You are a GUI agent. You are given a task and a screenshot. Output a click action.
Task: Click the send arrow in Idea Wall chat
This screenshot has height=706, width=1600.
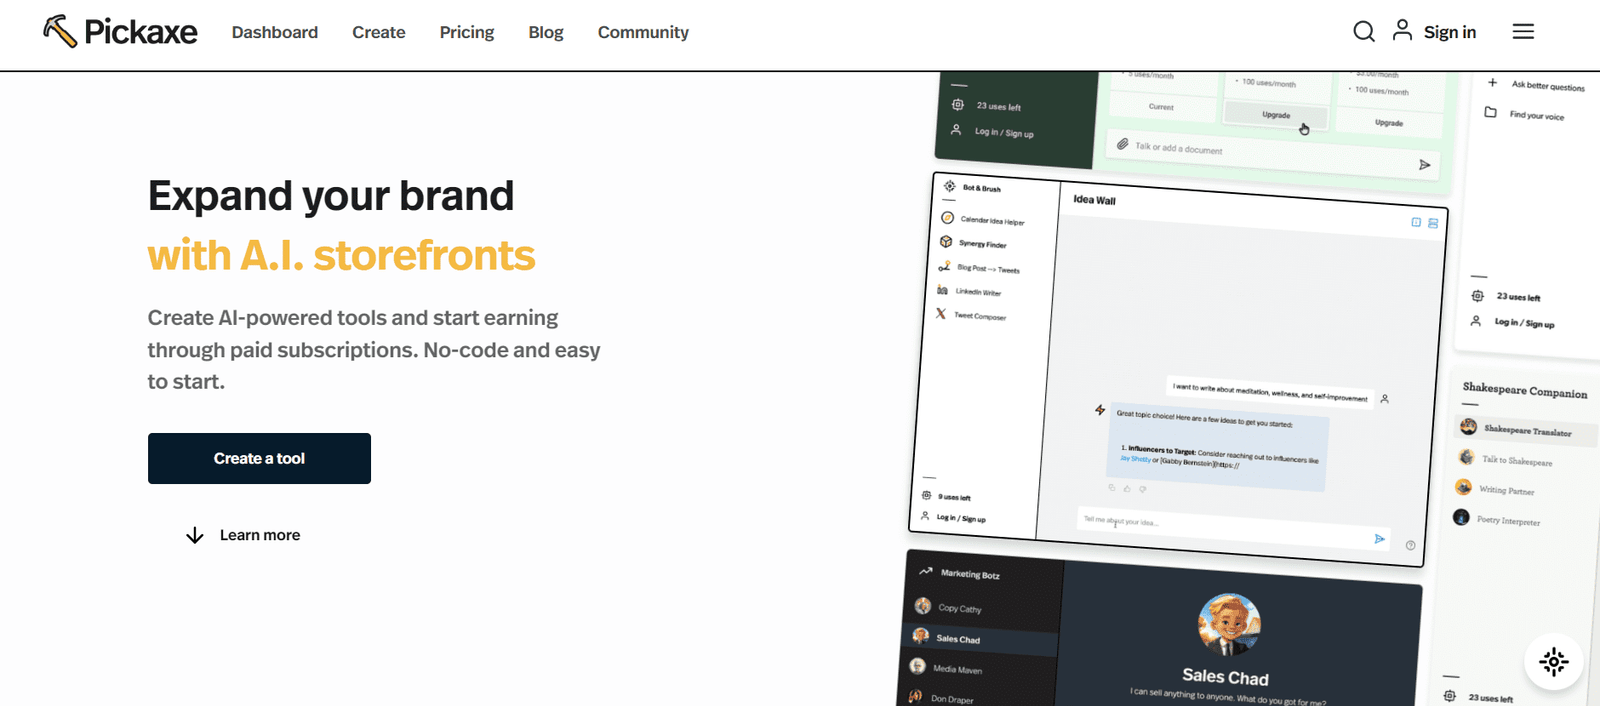(x=1379, y=539)
